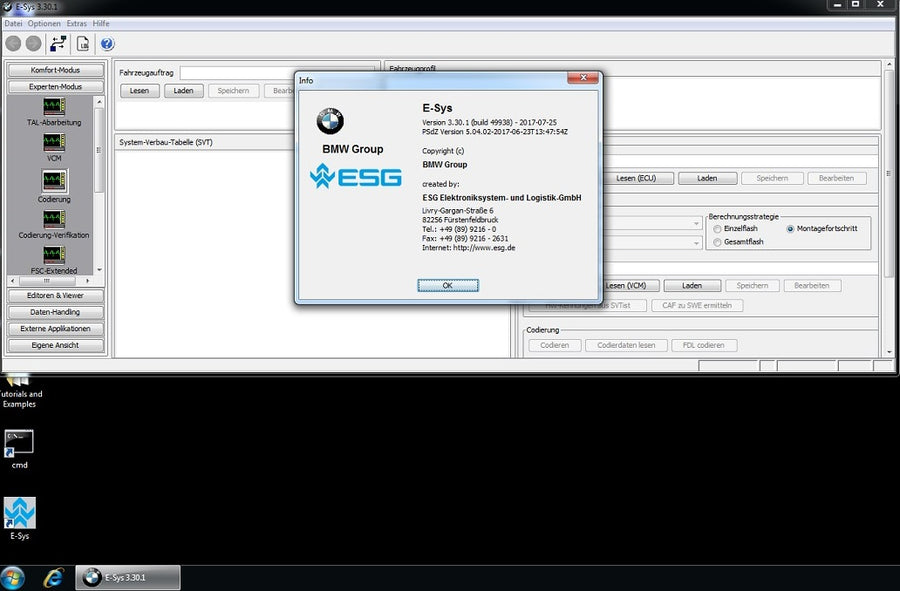Confirm the Info dialog with OK
This screenshot has height=591, width=900.
point(447,284)
